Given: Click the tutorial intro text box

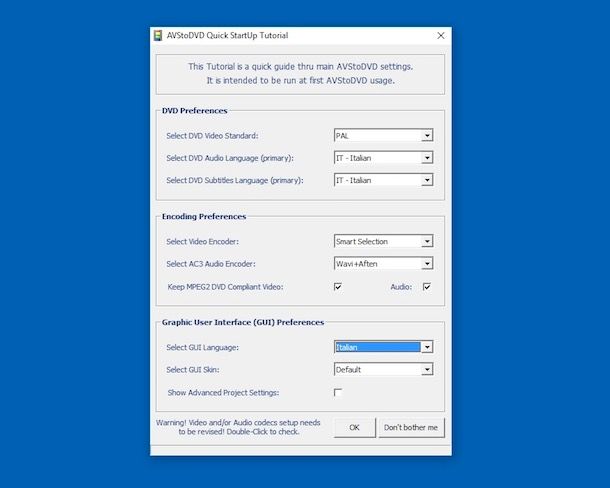Looking at the screenshot, I should coord(300,74).
